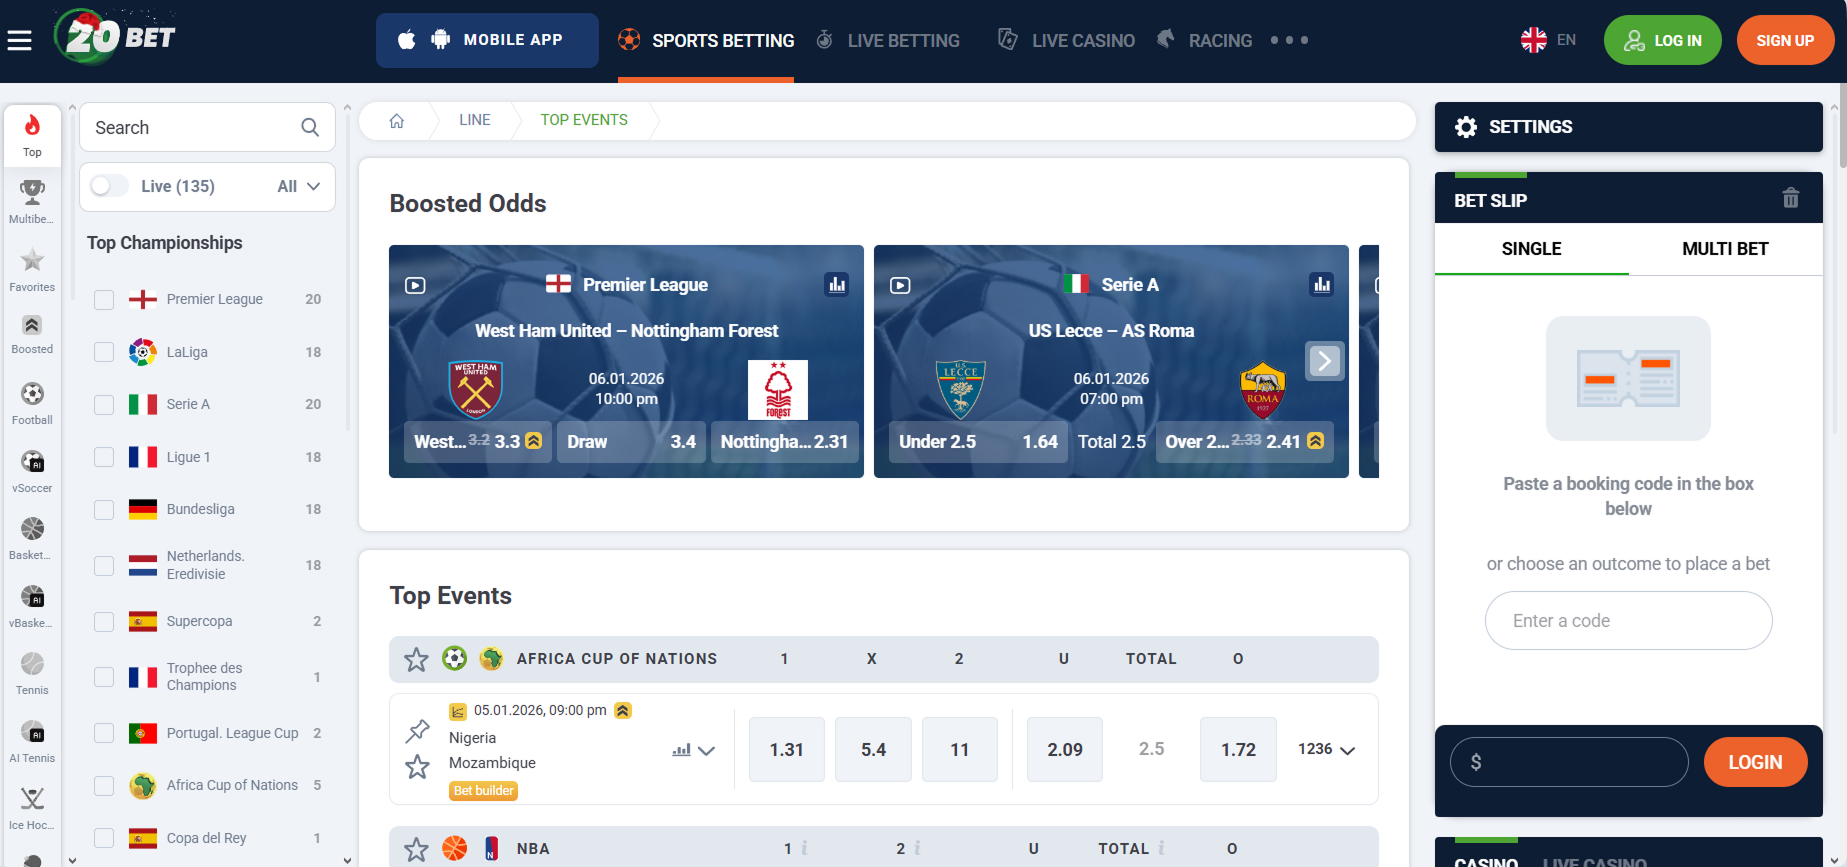Expand the 1236 more markets dropdown
1847x867 pixels.
pos(1326,750)
